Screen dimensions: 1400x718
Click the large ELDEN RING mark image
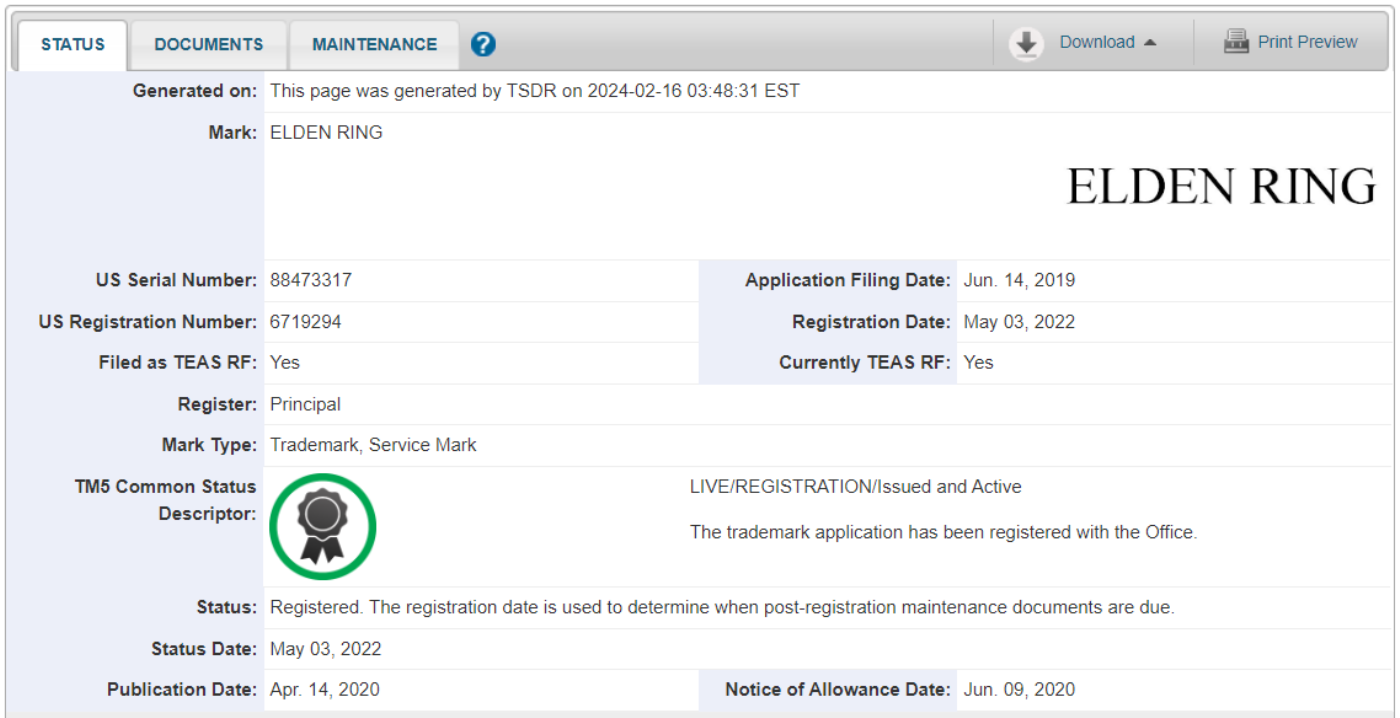pyautogui.click(x=1221, y=186)
